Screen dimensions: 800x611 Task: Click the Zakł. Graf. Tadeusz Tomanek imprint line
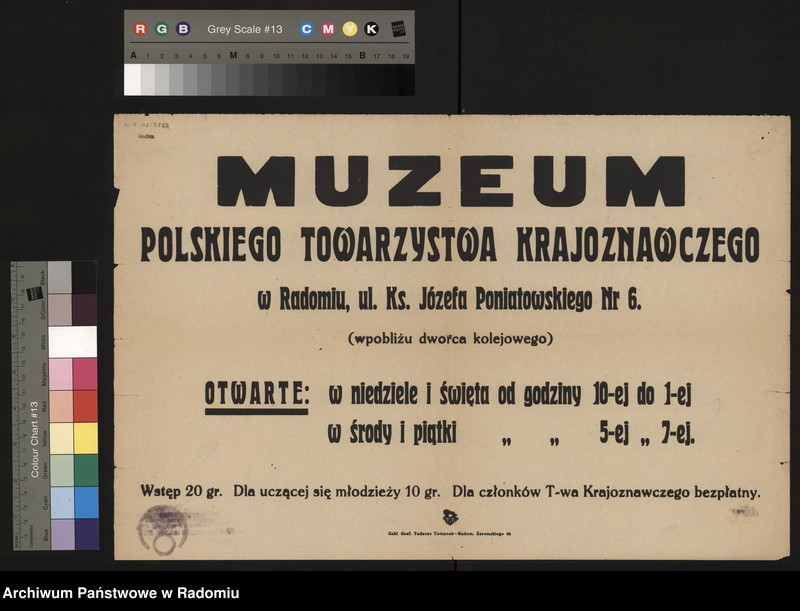(x=449, y=533)
